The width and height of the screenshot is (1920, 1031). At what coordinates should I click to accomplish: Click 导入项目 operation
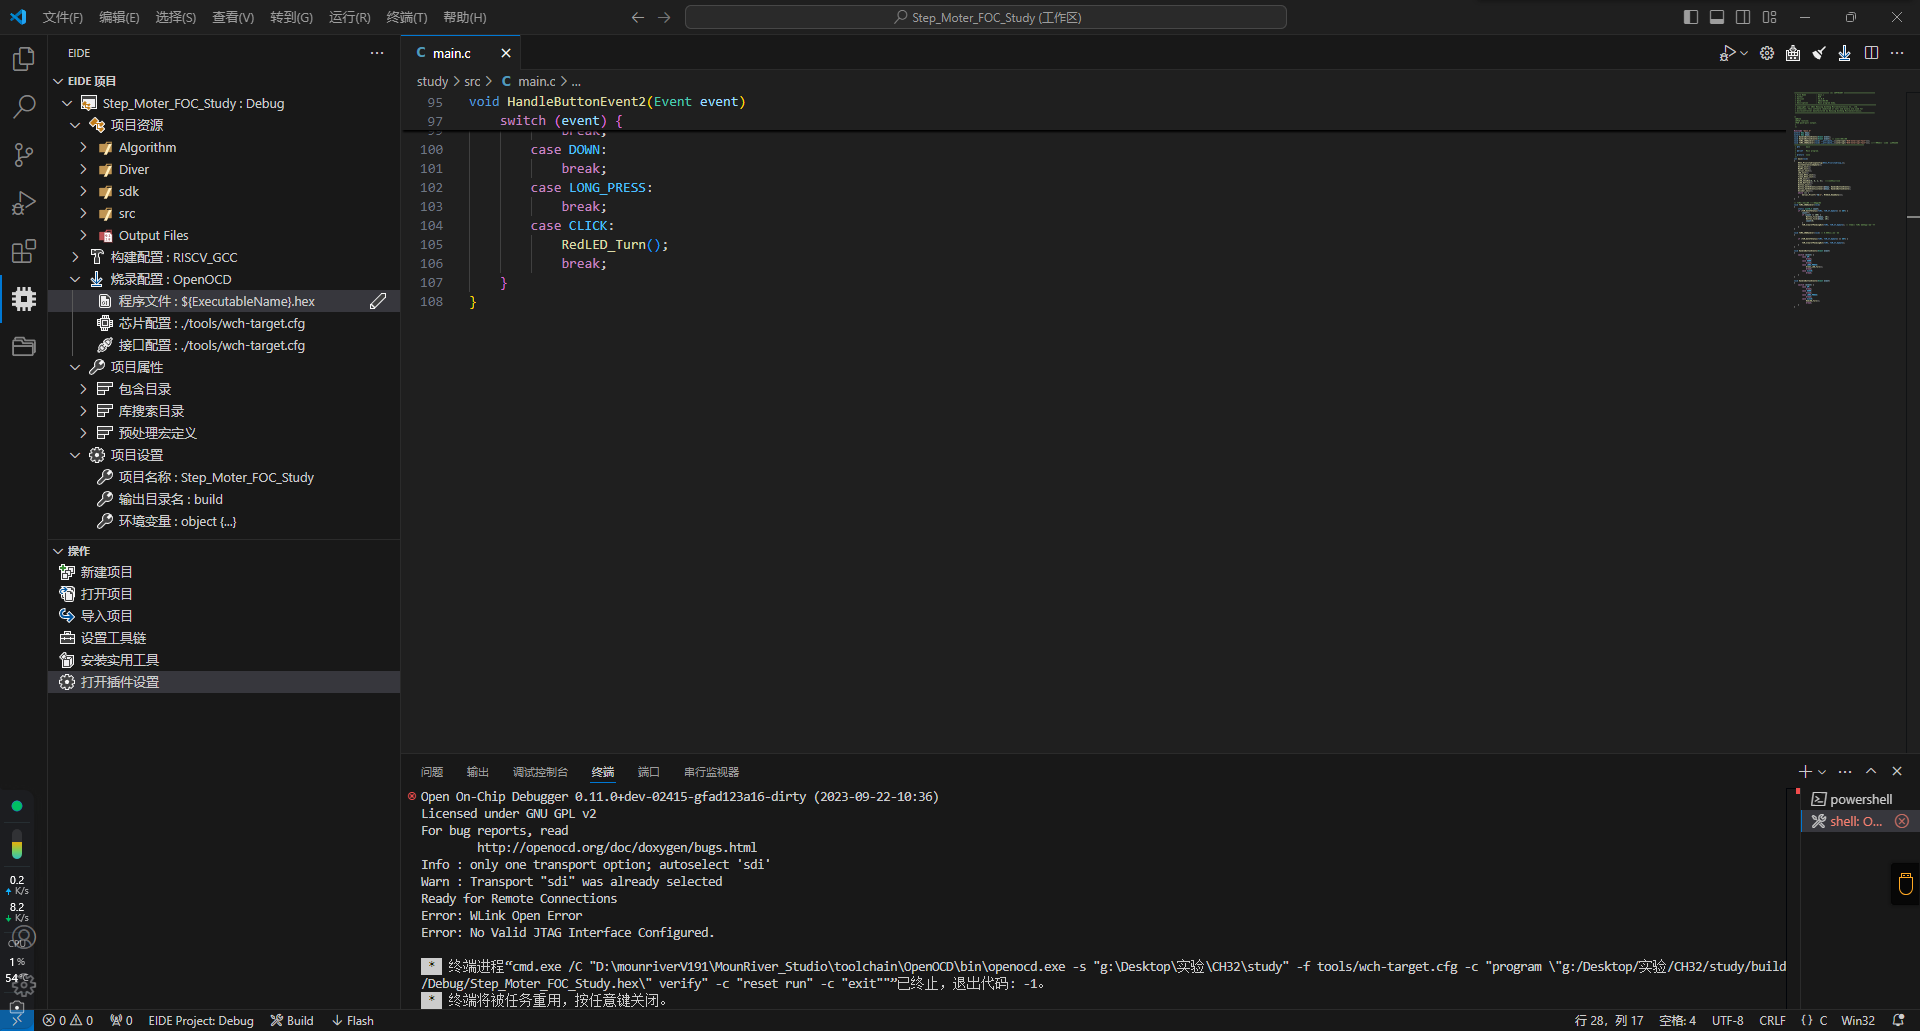tap(224, 616)
